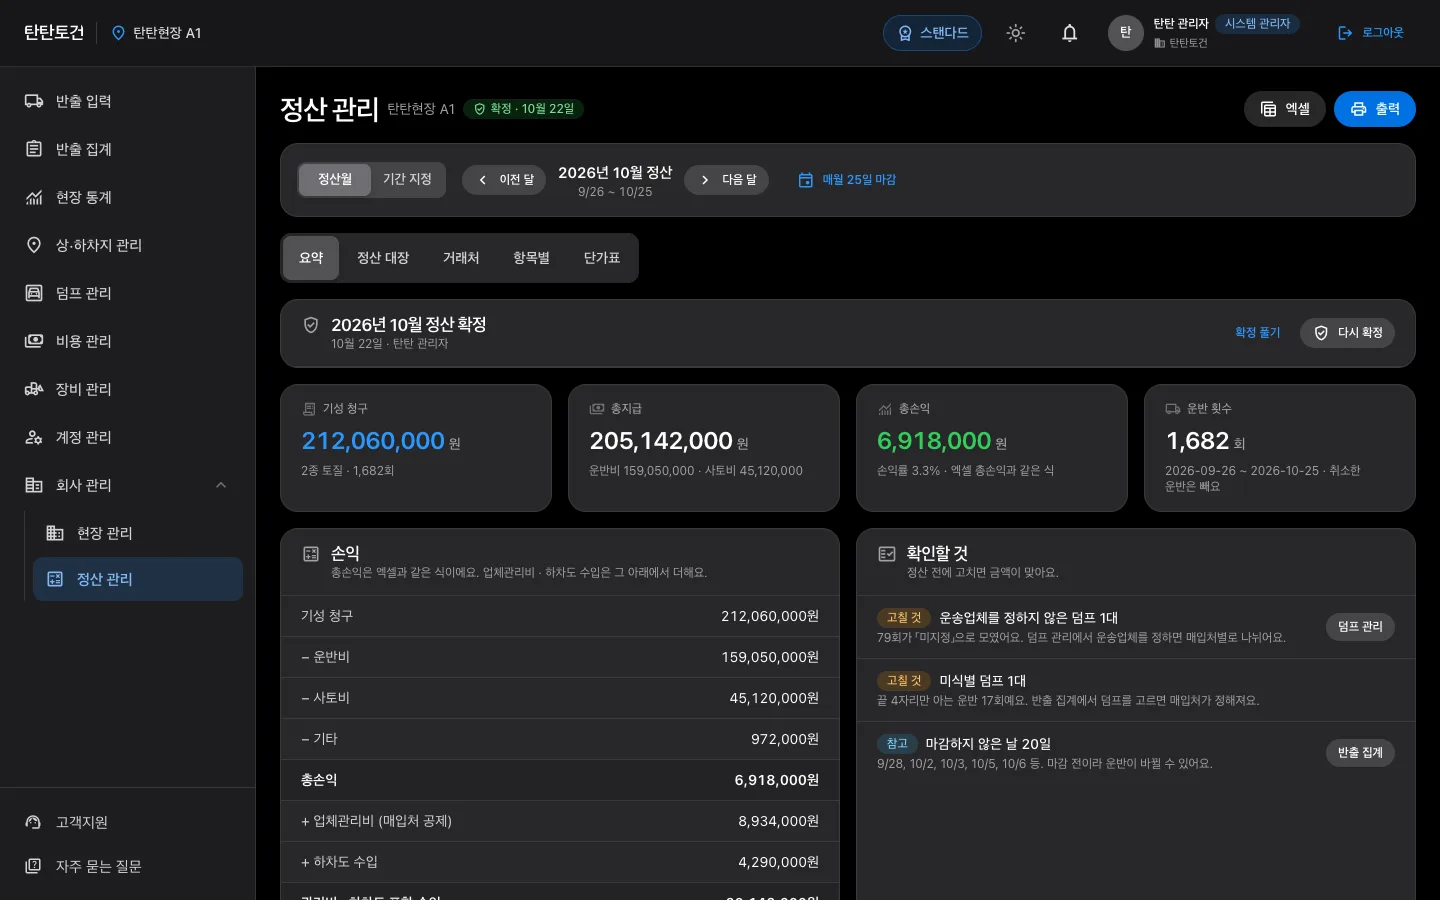Click the 다시 확정 button
Image resolution: width=1440 pixels, height=900 pixels.
click(1347, 333)
